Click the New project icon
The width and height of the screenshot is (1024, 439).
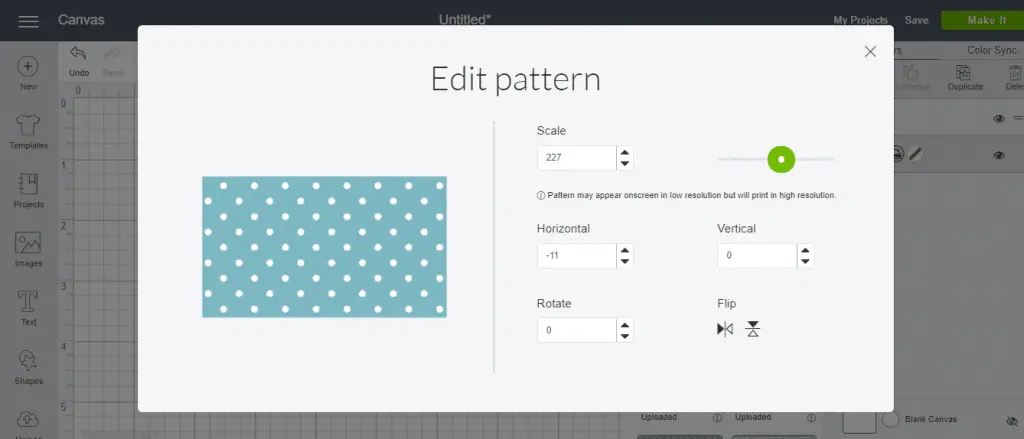[x=28, y=73]
